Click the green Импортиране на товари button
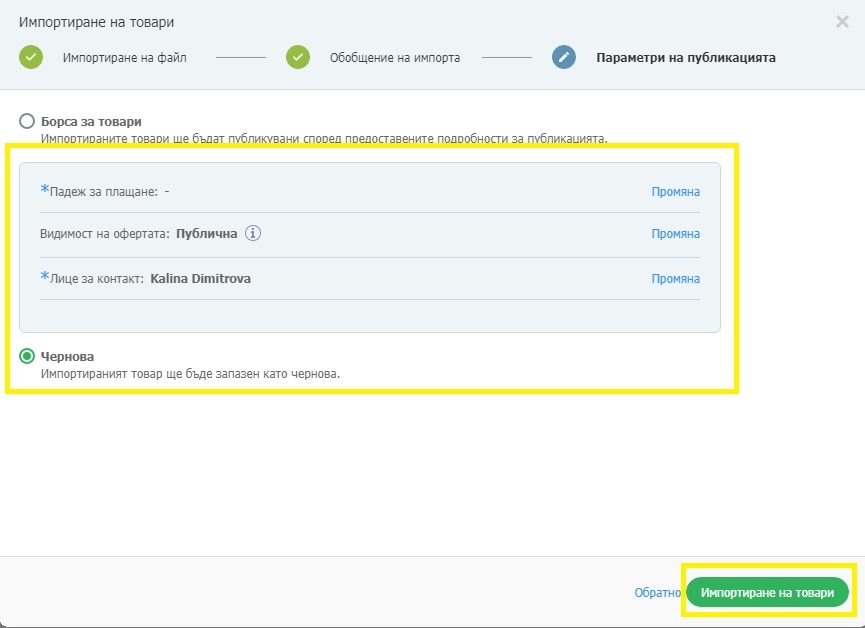Viewport: 865px width, 628px height. pos(767,593)
